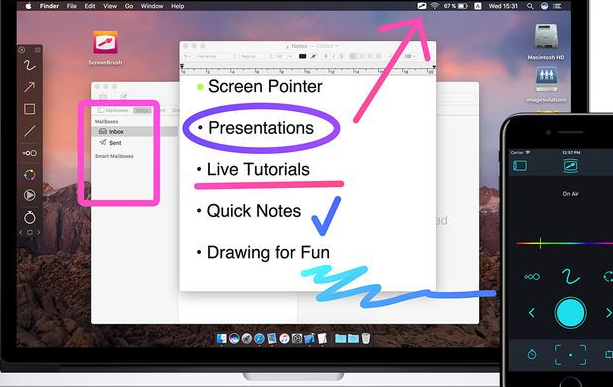Click the Mailboxes button in Mail favorites bar
This screenshot has width=613, height=387.
pos(113,110)
